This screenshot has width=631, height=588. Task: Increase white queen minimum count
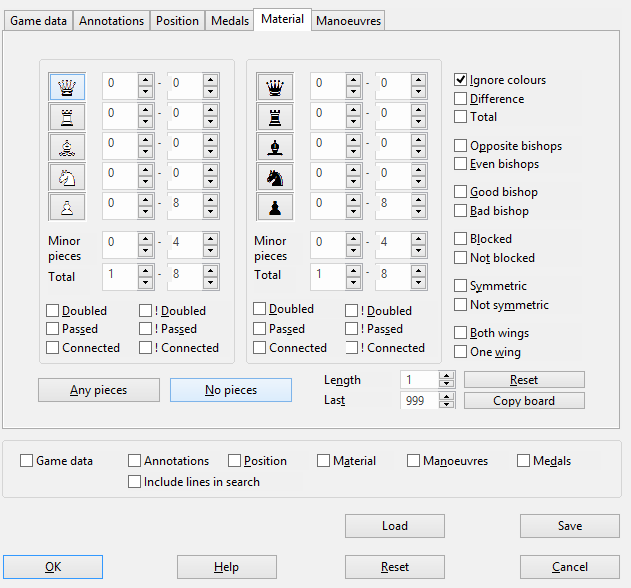(x=145, y=80)
